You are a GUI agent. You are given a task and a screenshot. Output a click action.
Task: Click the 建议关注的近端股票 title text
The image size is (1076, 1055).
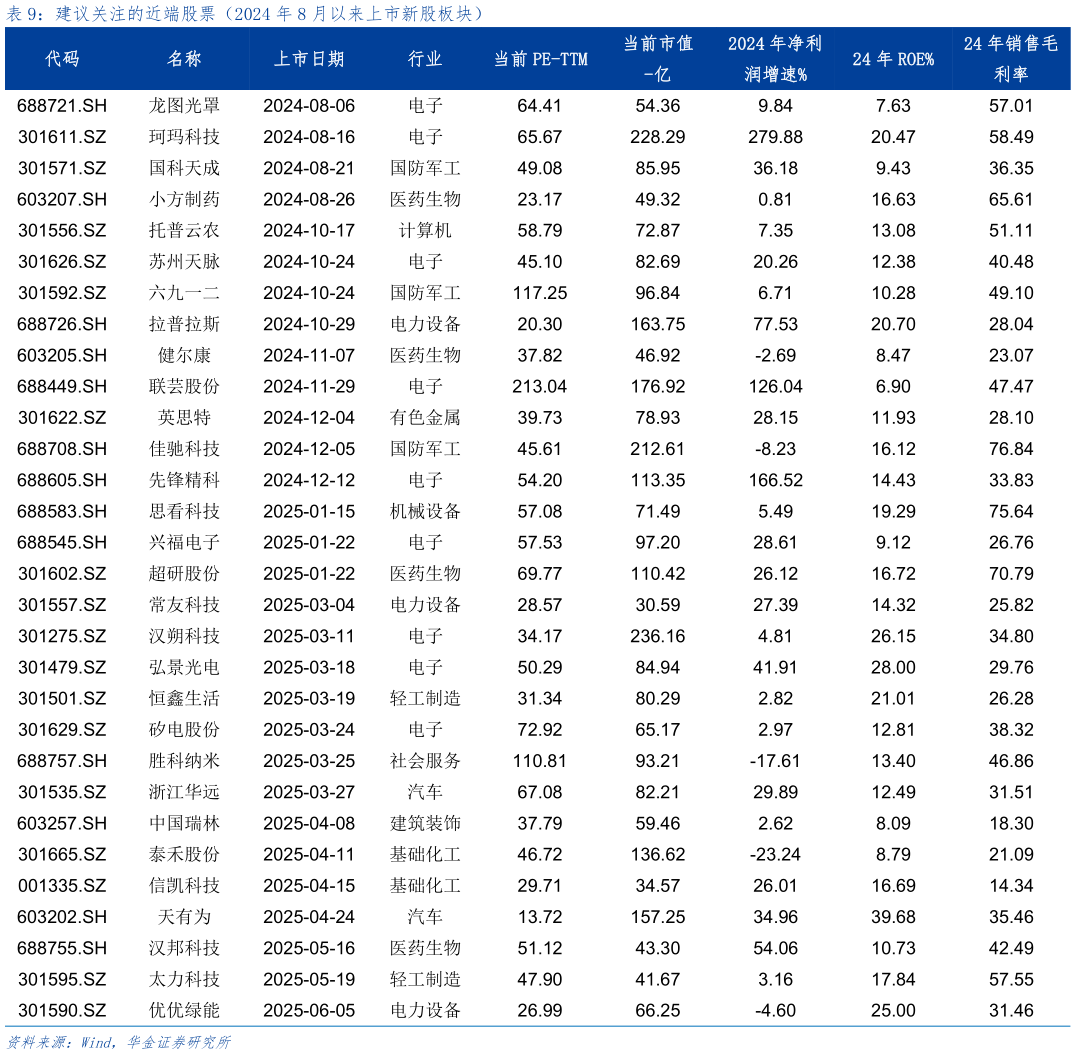click(x=135, y=13)
